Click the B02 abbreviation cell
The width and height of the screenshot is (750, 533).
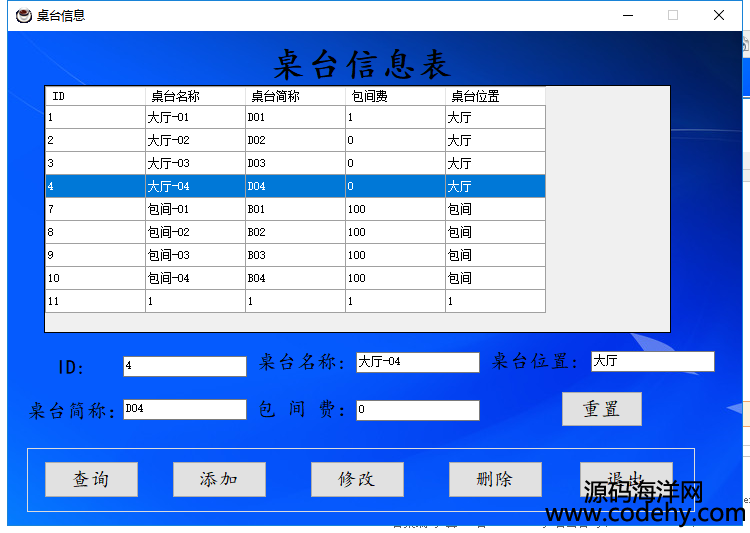click(295, 232)
